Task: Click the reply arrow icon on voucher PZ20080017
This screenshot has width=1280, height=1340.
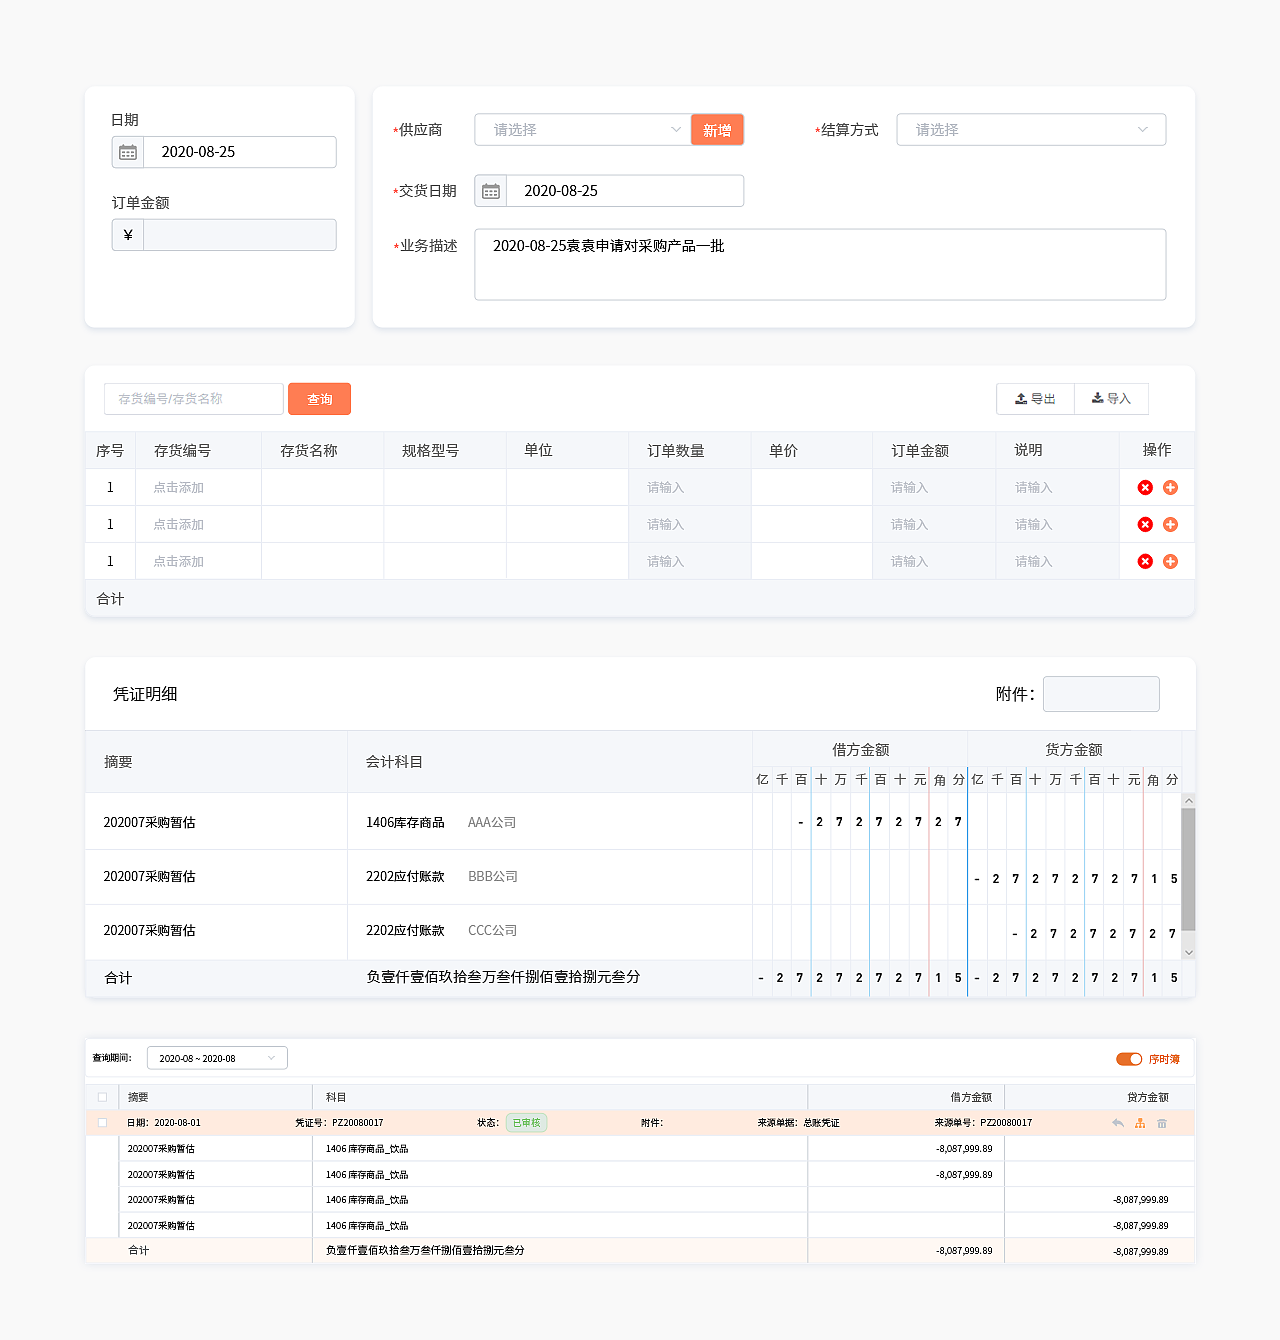Action: click(1118, 1123)
